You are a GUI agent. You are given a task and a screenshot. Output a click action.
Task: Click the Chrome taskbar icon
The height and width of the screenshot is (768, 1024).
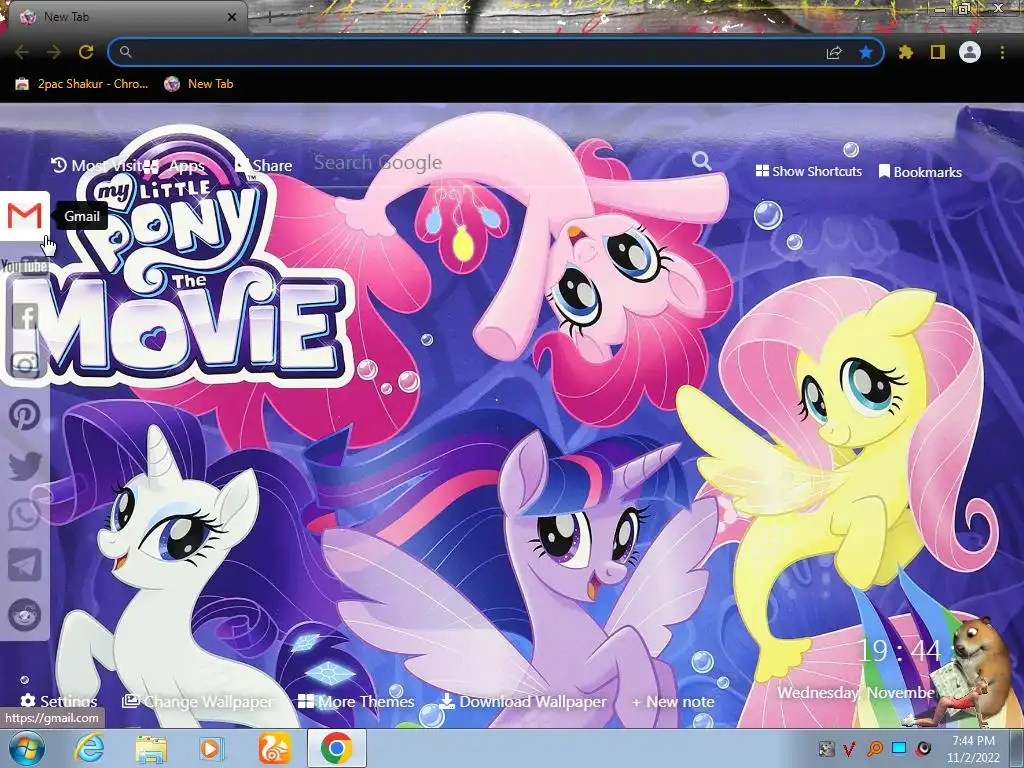pyautogui.click(x=337, y=748)
